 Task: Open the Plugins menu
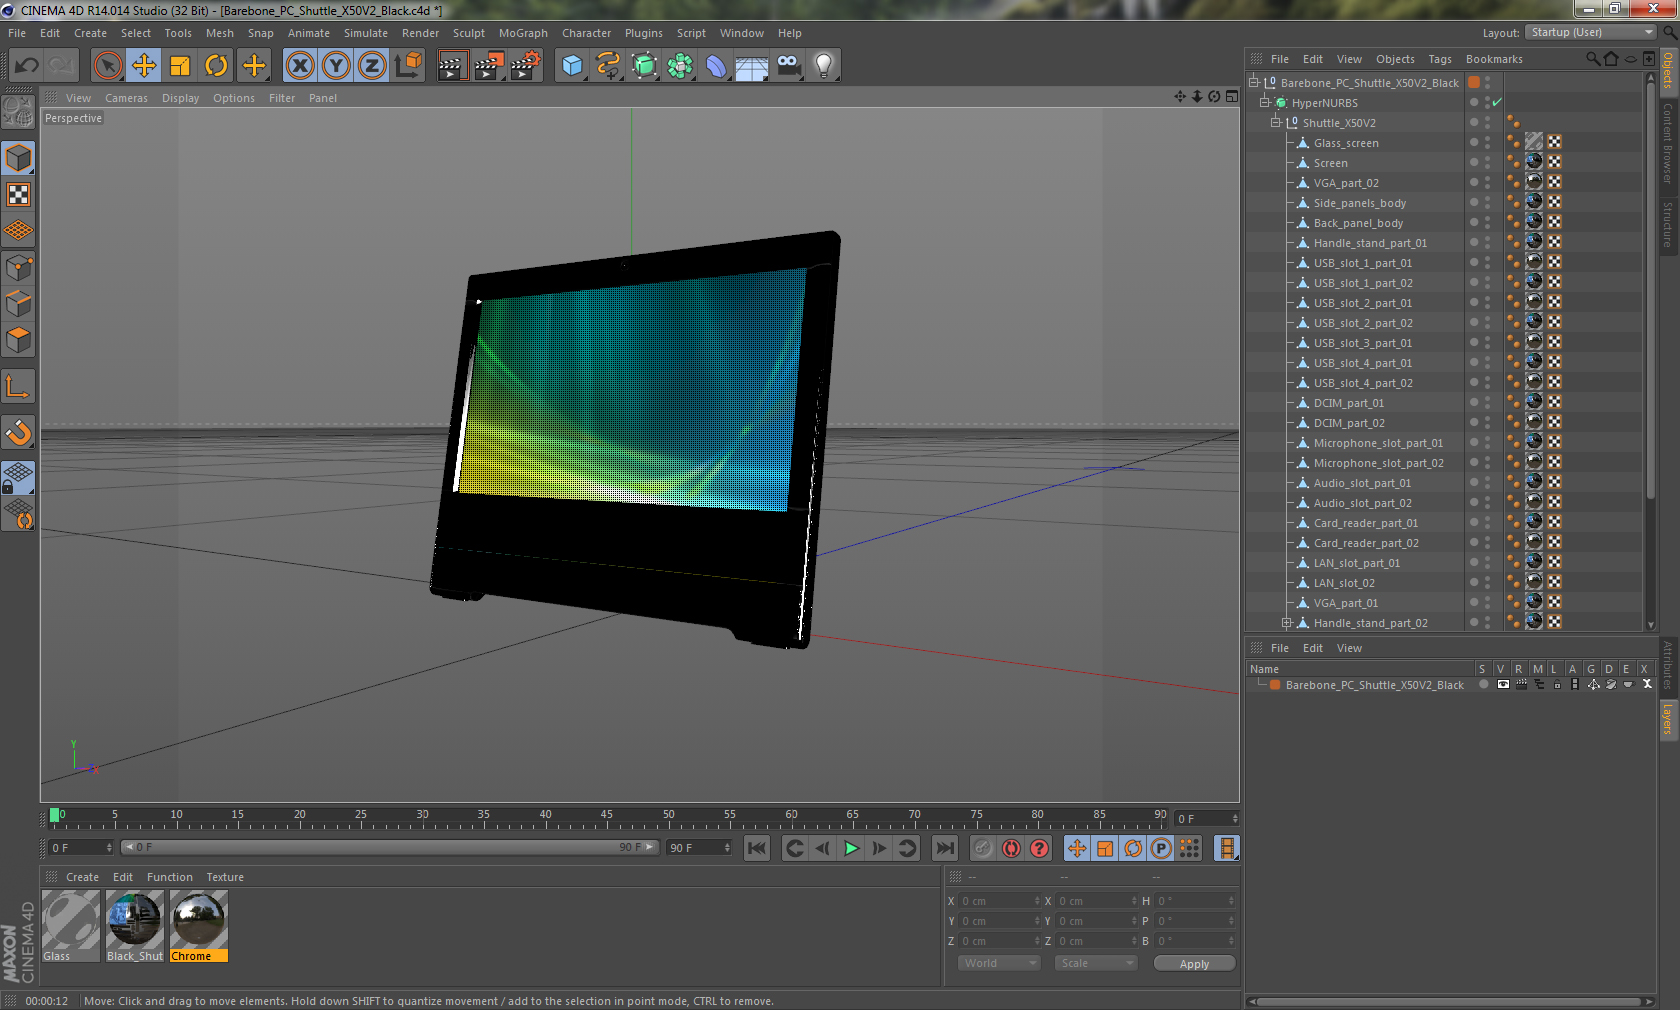point(643,33)
